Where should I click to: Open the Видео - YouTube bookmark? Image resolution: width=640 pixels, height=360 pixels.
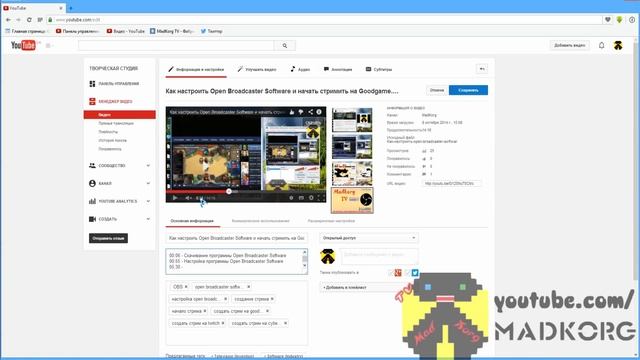[x=126, y=31]
